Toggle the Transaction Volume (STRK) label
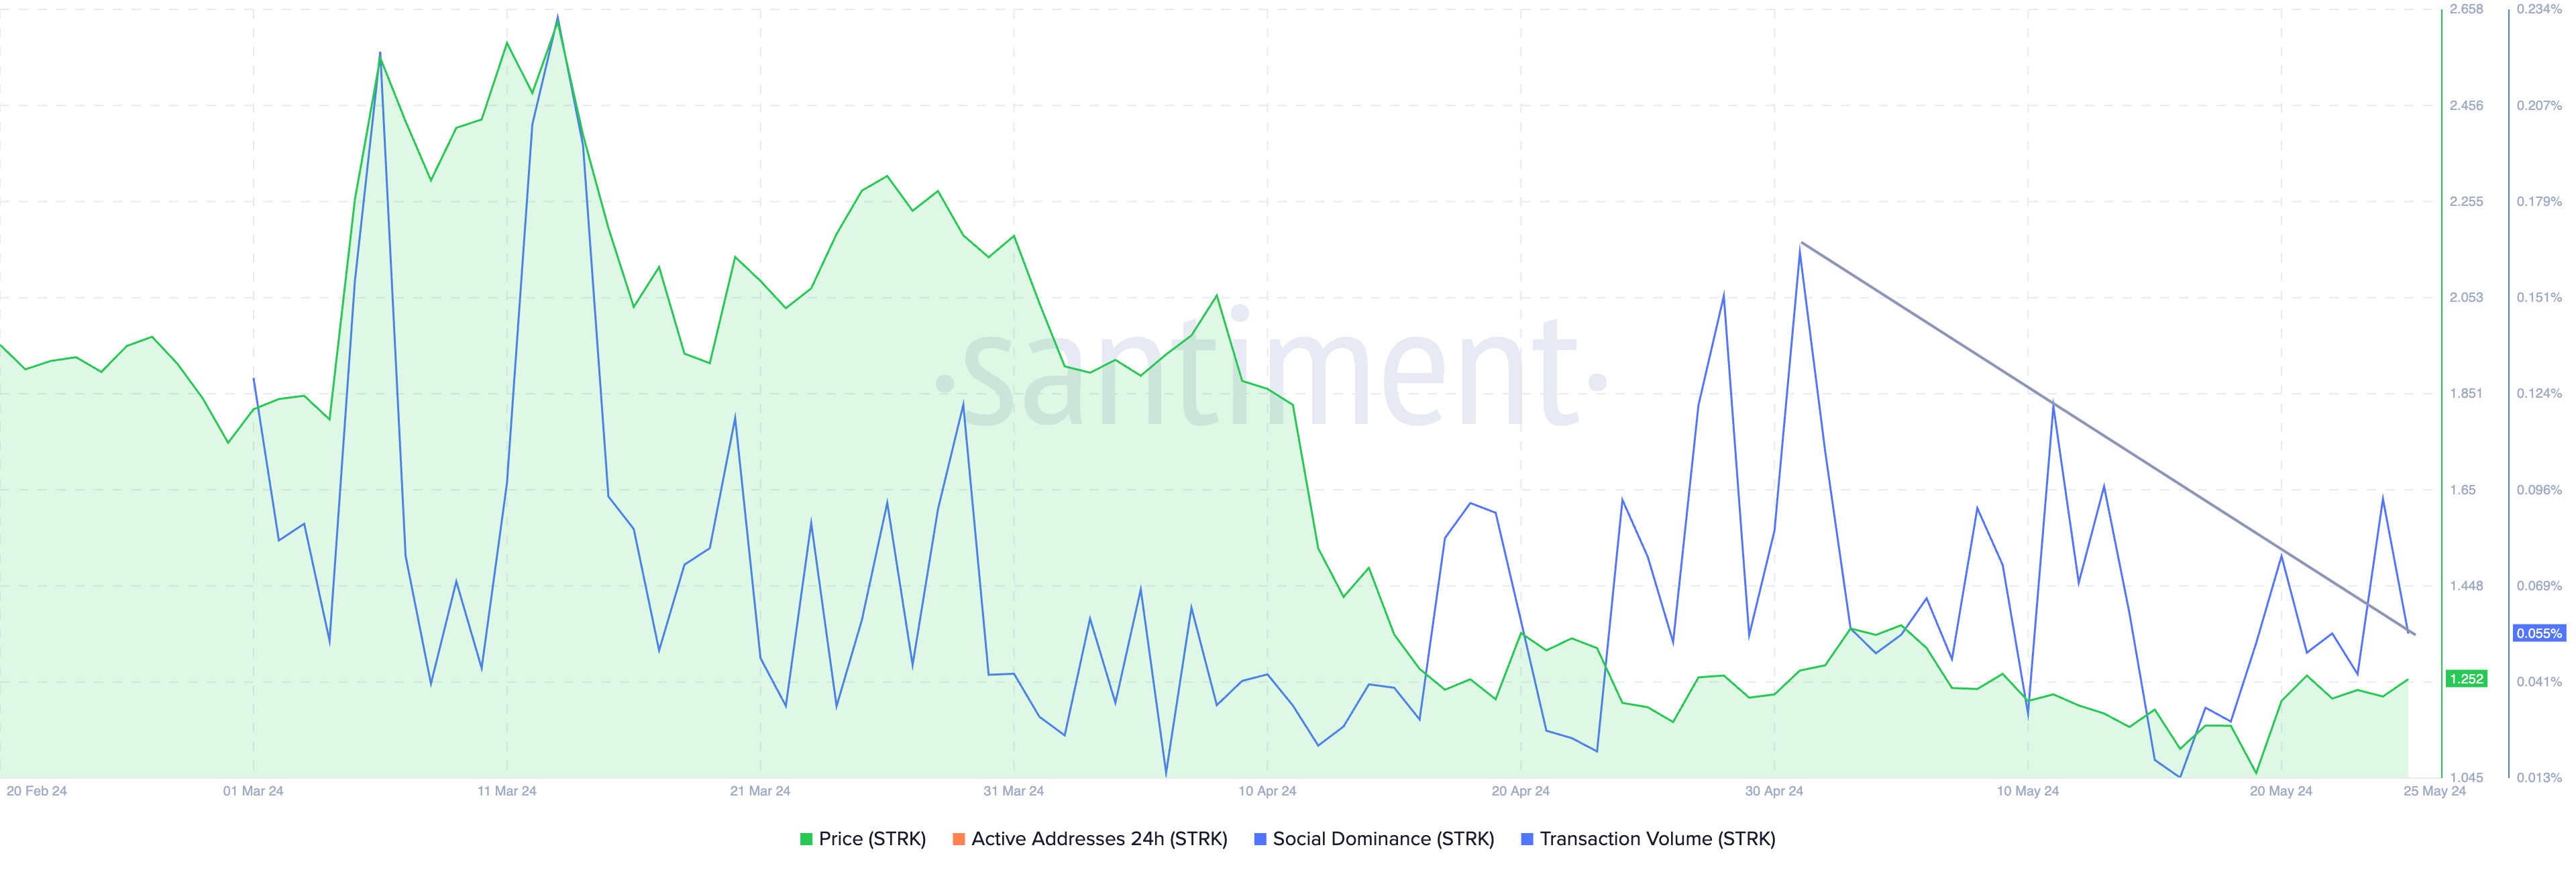 click(x=1657, y=839)
